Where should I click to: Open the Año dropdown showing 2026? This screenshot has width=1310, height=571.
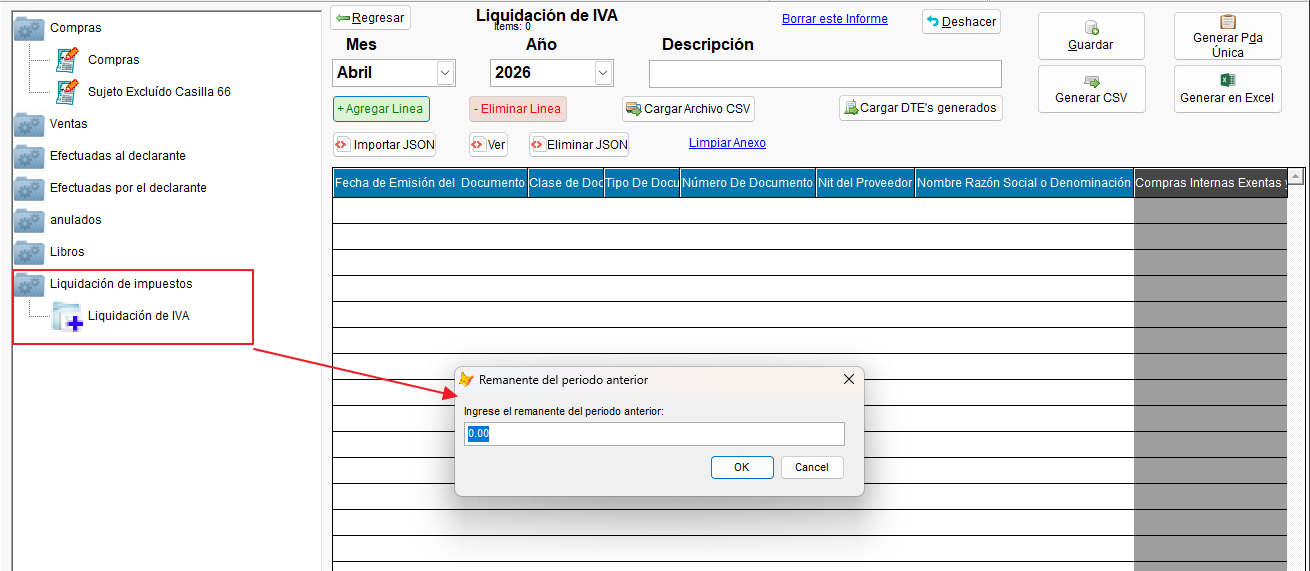pyautogui.click(x=603, y=73)
